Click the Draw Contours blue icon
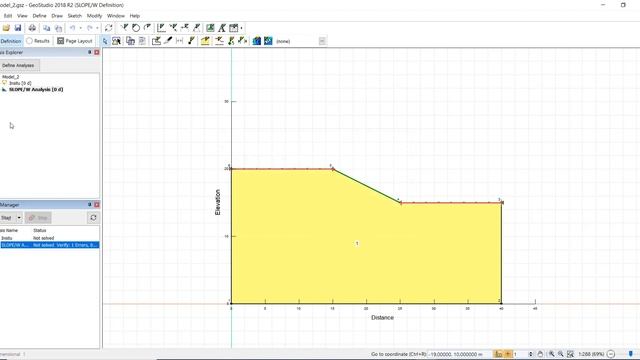This screenshot has height=360, width=640. 268,41
